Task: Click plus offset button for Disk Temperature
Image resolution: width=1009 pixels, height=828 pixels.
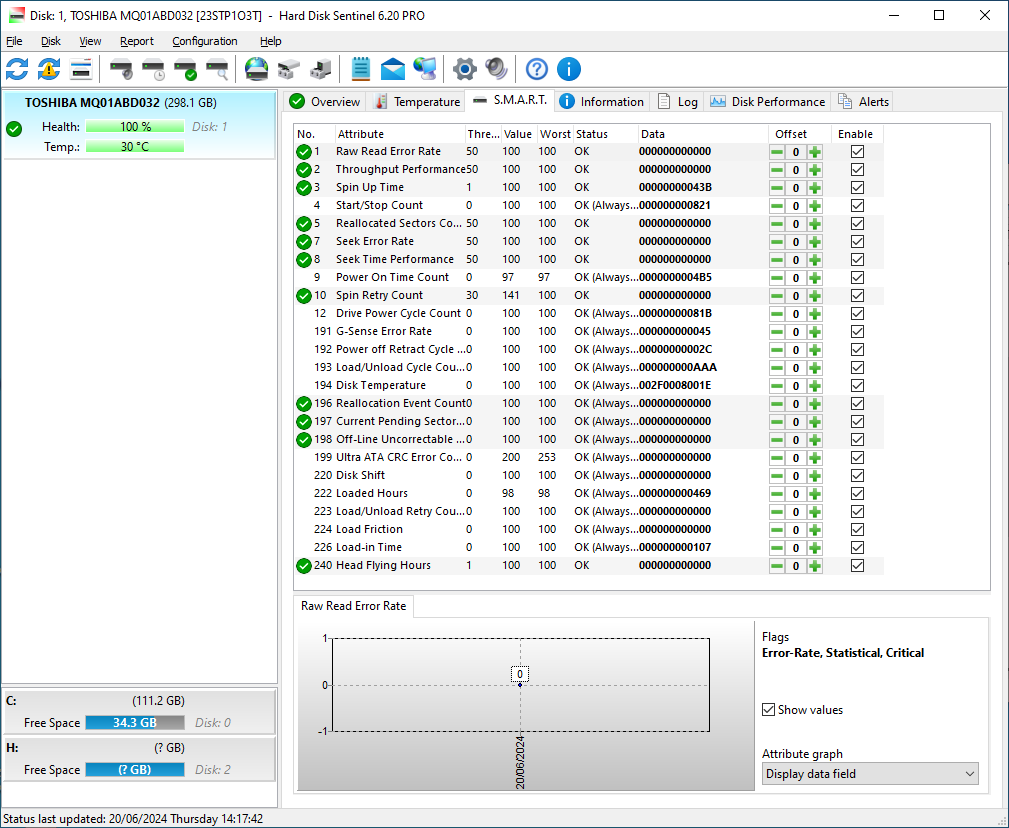Action: (x=815, y=386)
